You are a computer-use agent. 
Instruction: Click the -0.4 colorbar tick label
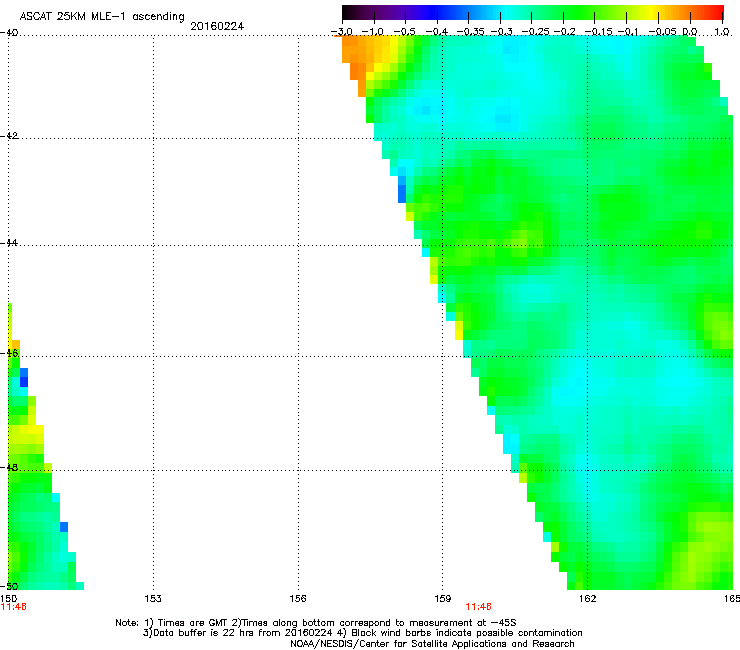point(437,32)
